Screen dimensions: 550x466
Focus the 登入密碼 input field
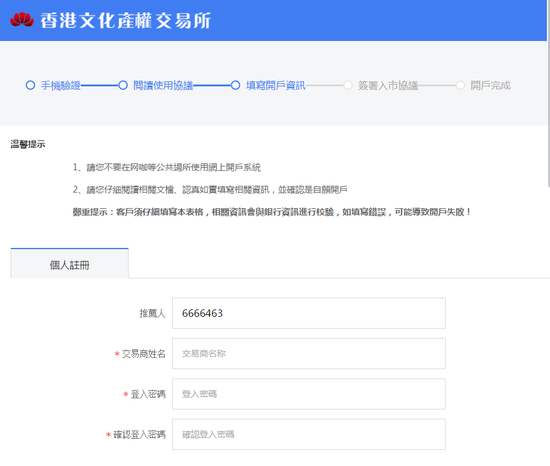(309, 394)
